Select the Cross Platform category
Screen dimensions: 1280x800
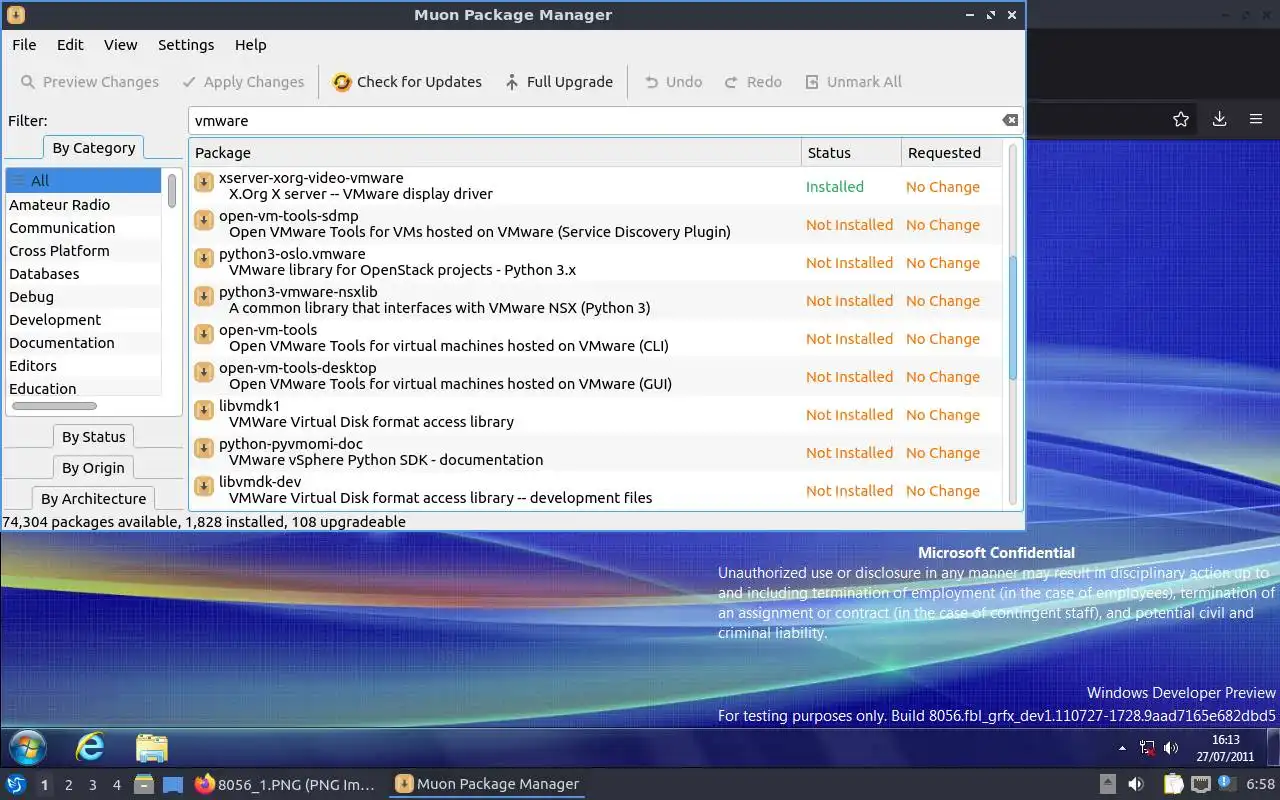pos(83,251)
